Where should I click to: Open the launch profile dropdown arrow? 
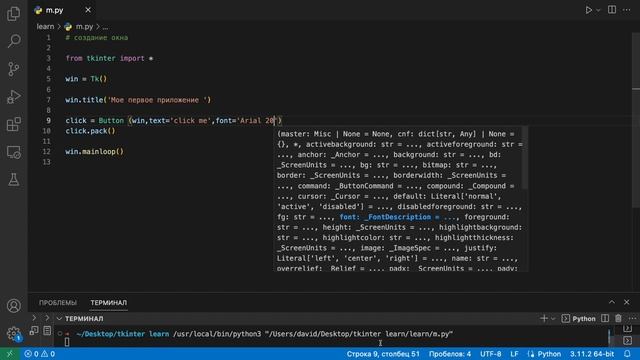[553, 319]
